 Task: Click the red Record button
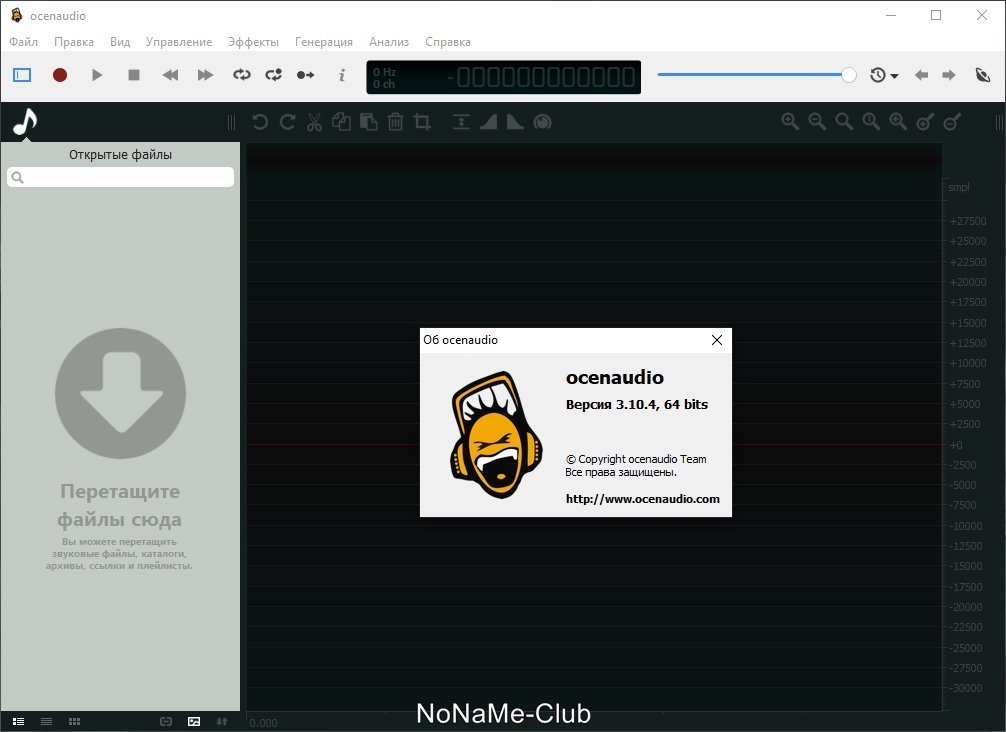[60, 75]
